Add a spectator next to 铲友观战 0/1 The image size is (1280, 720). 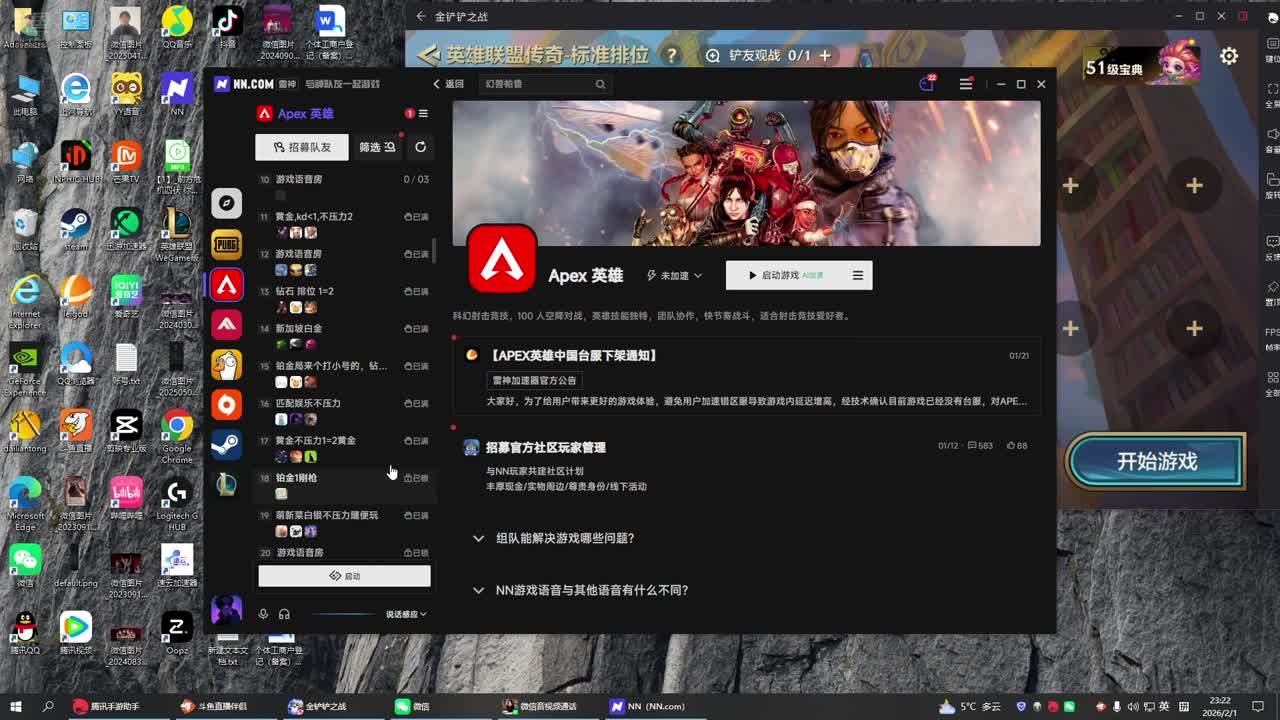tap(825, 56)
